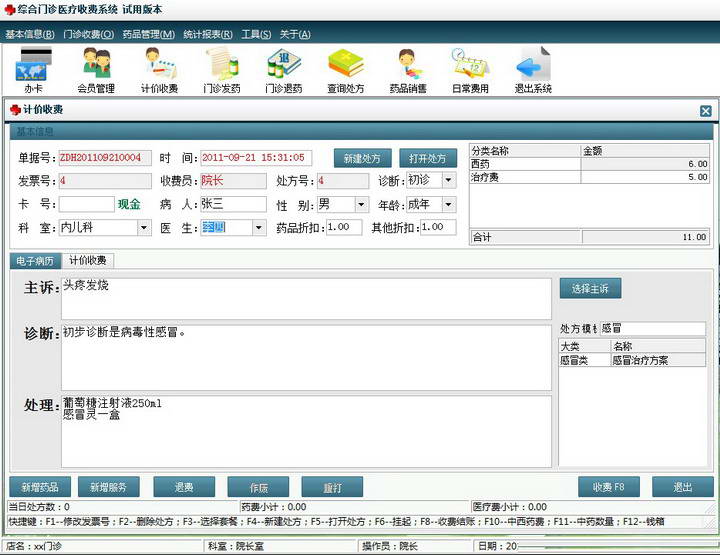Click the 其他折扣 field showing 1.00
Viewport: 720px width, 555px height.
[x=439, y=227]
